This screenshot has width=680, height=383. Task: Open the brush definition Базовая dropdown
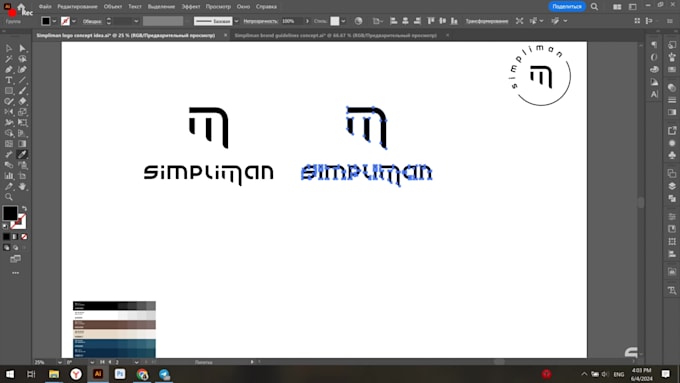click(236, 21)
